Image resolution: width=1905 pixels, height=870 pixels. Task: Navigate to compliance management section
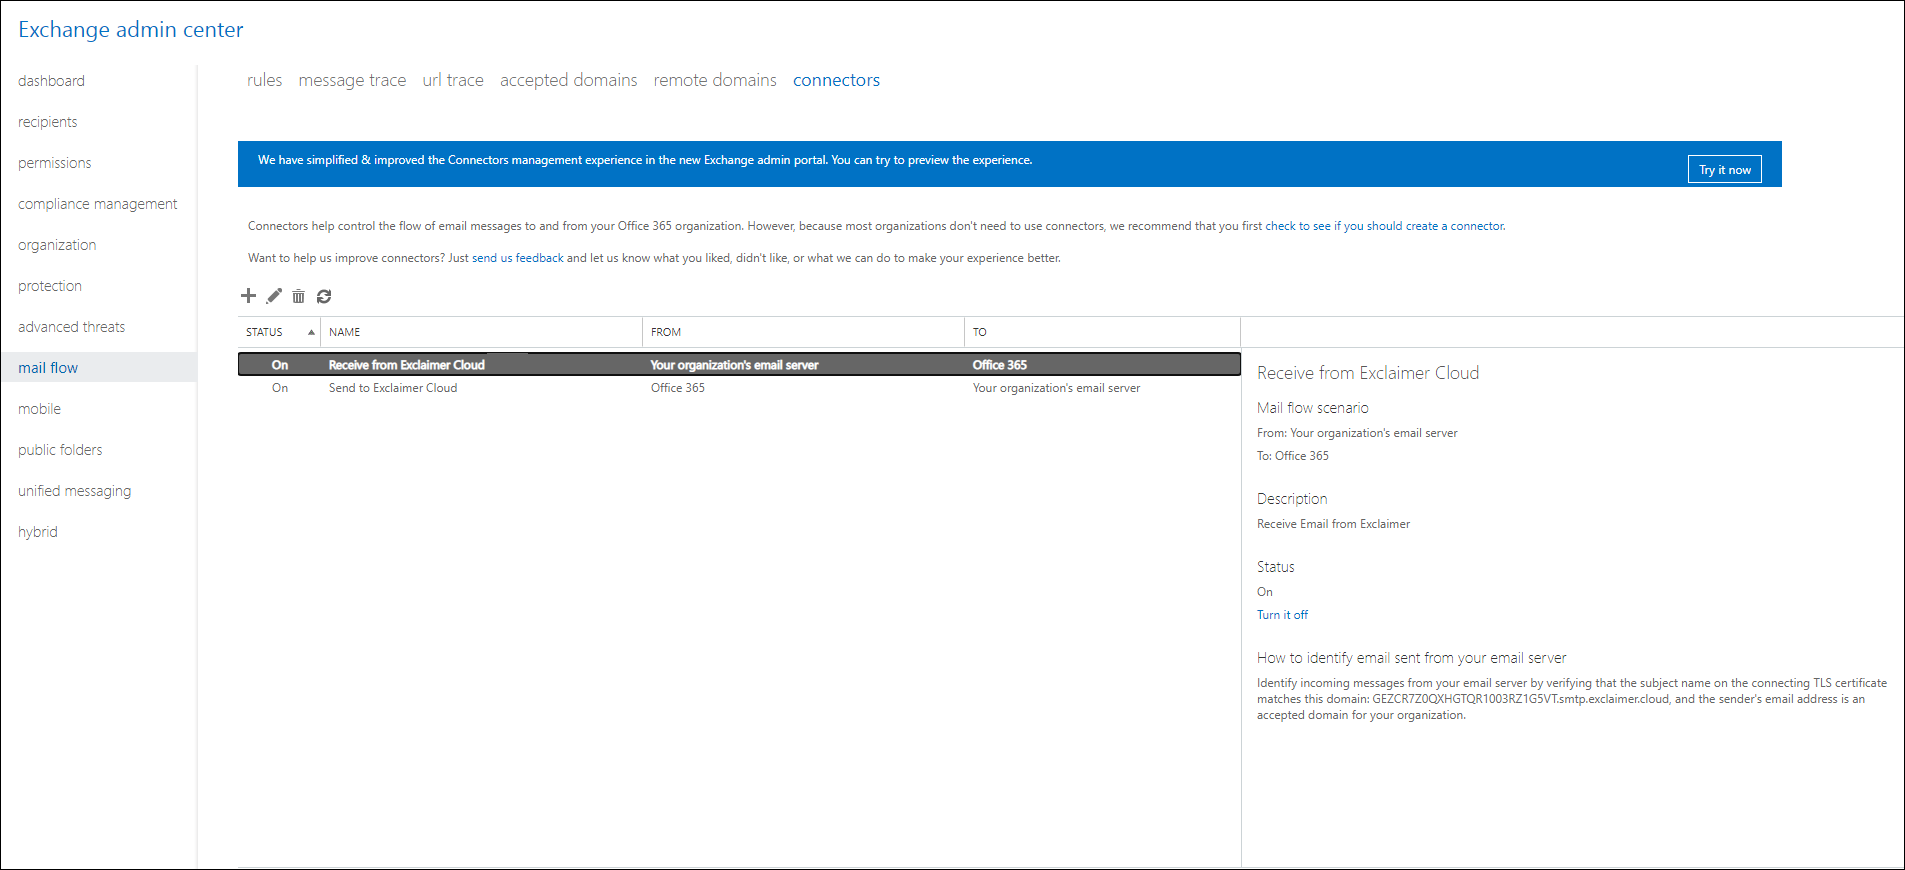point(98,204)
